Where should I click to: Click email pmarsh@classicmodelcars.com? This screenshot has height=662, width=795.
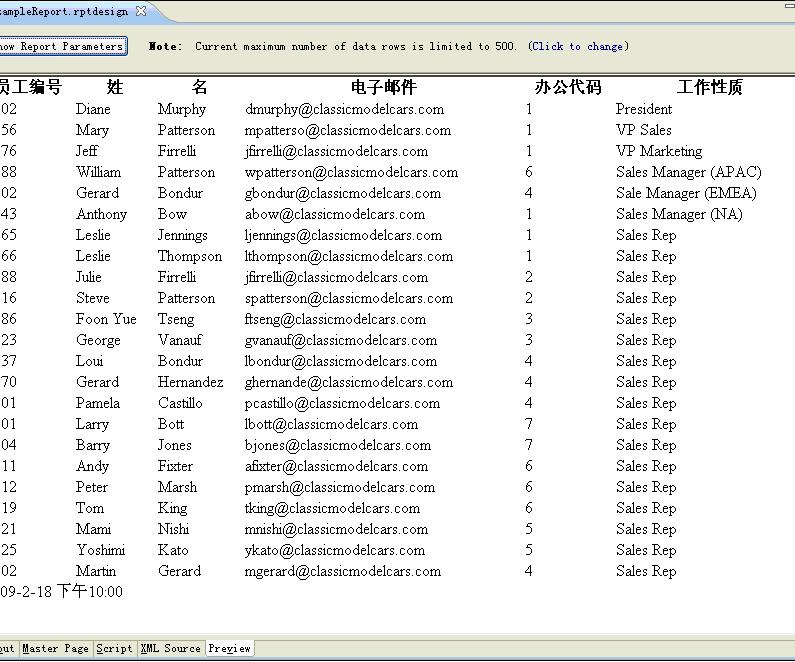pos(340,488)
